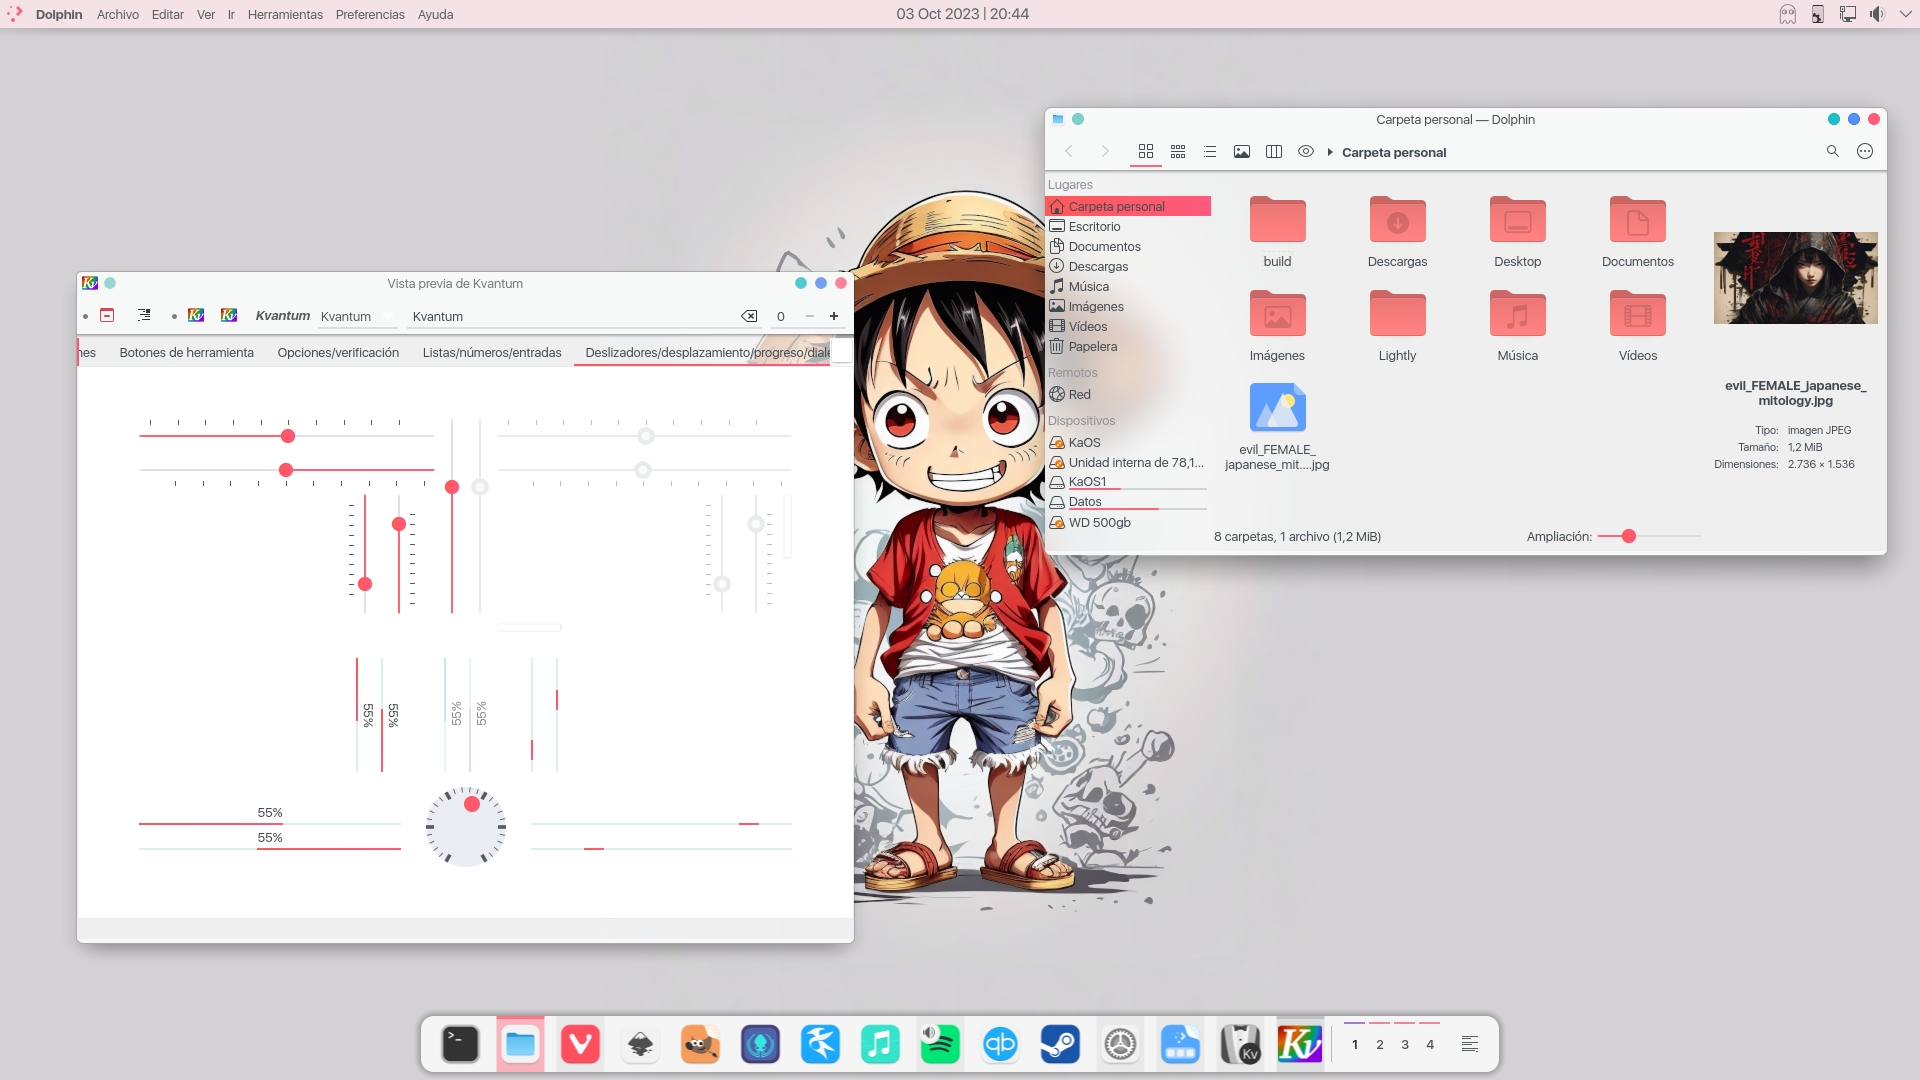
Task: Switch to Opciones/verificación tab
Action: point(338,352)
